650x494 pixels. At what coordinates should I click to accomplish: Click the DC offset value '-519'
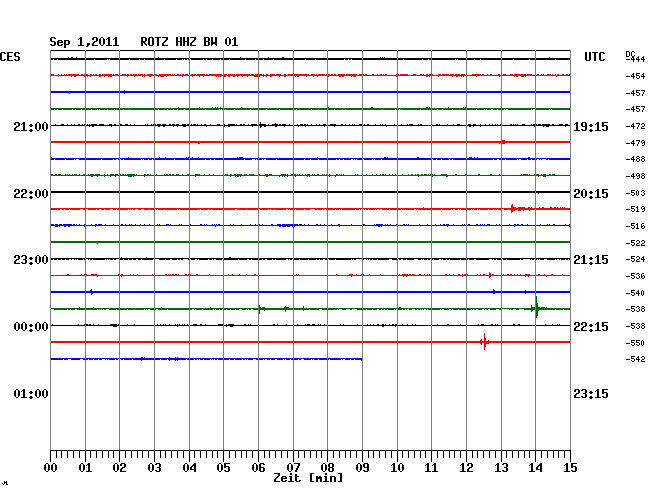point(635,209)
